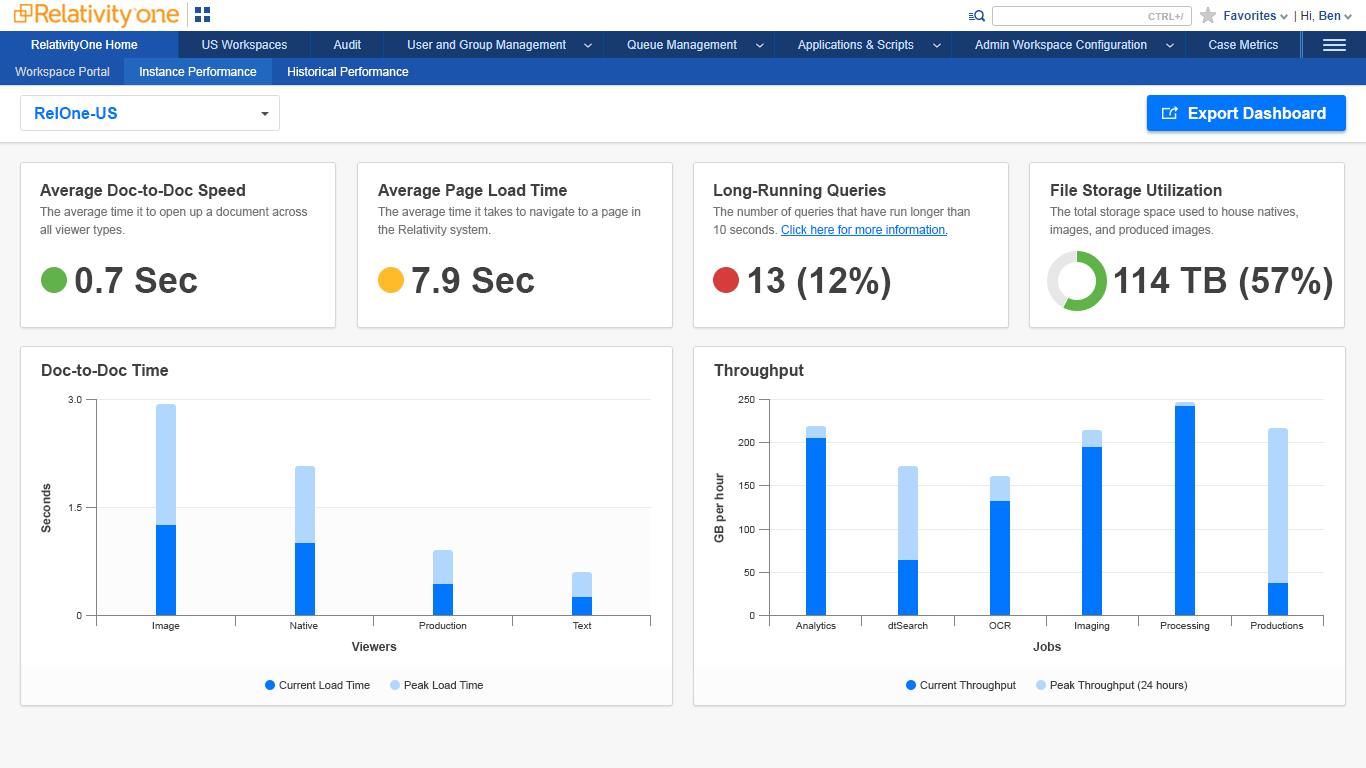Viewport: 1366px width, 768px height.
Task: Select the Instance Performance subtab
Action: [198, 72]
